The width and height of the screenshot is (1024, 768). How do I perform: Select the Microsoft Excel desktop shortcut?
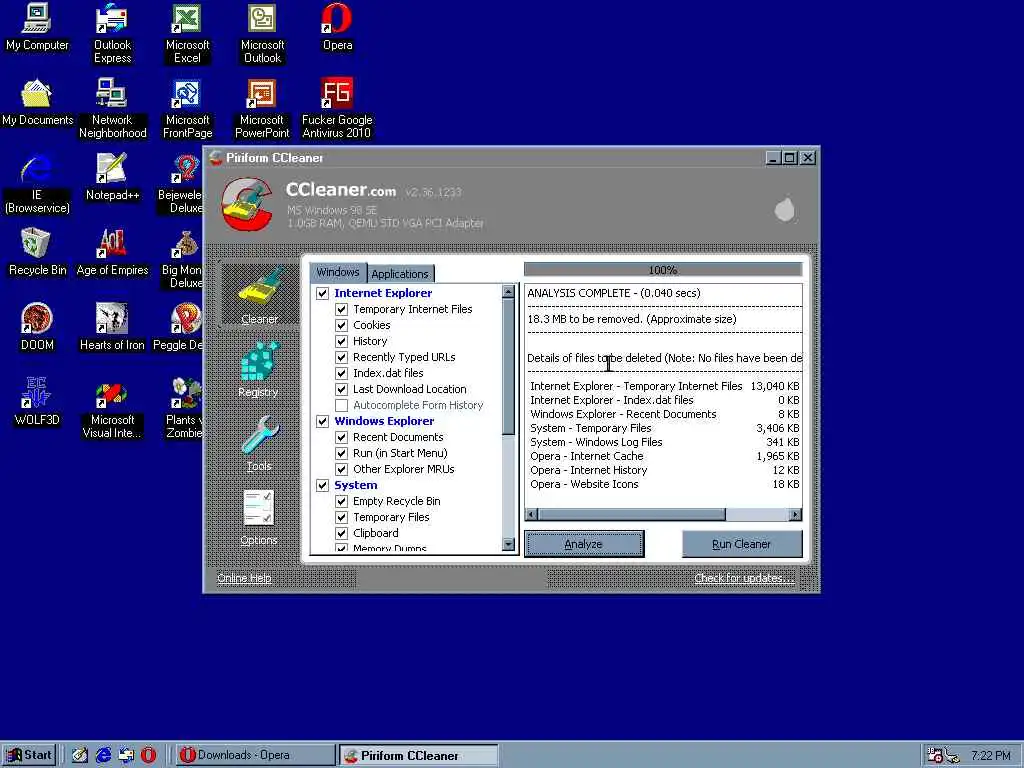click(187, 33)
